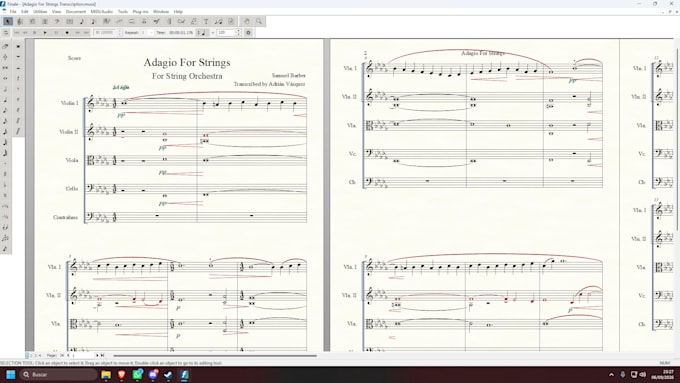Activate the Hand Grabber tool
The height and width of the screenshot is (383, 680).
coord(246,21)
